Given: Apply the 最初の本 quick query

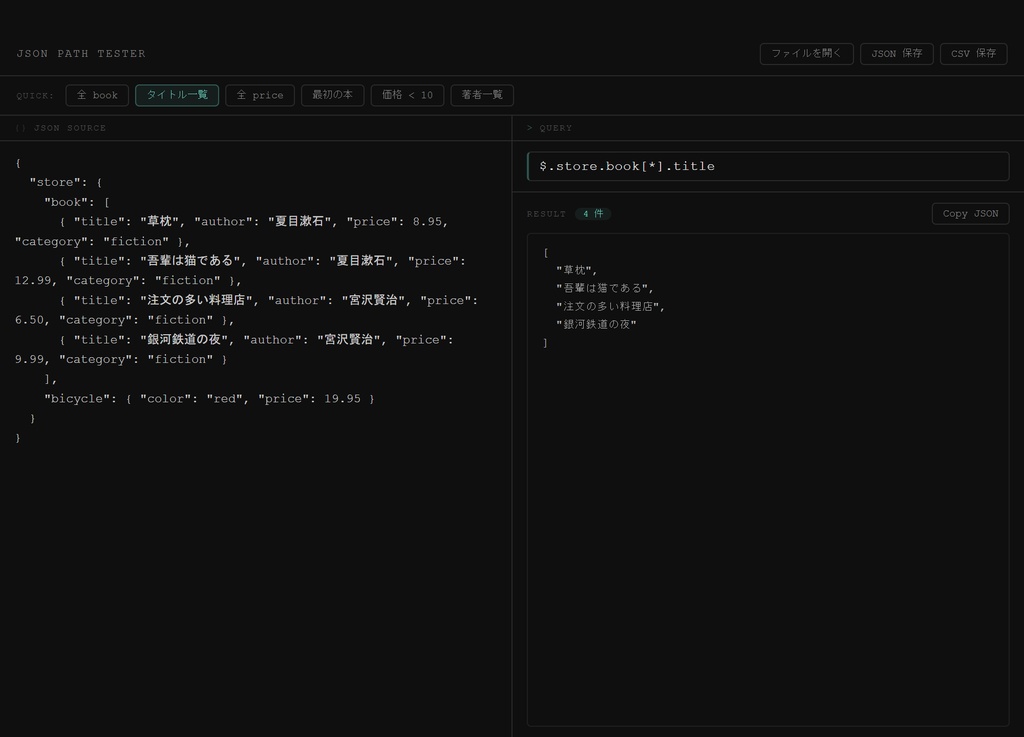Looking at the screenshot, I should coord(332,95).
